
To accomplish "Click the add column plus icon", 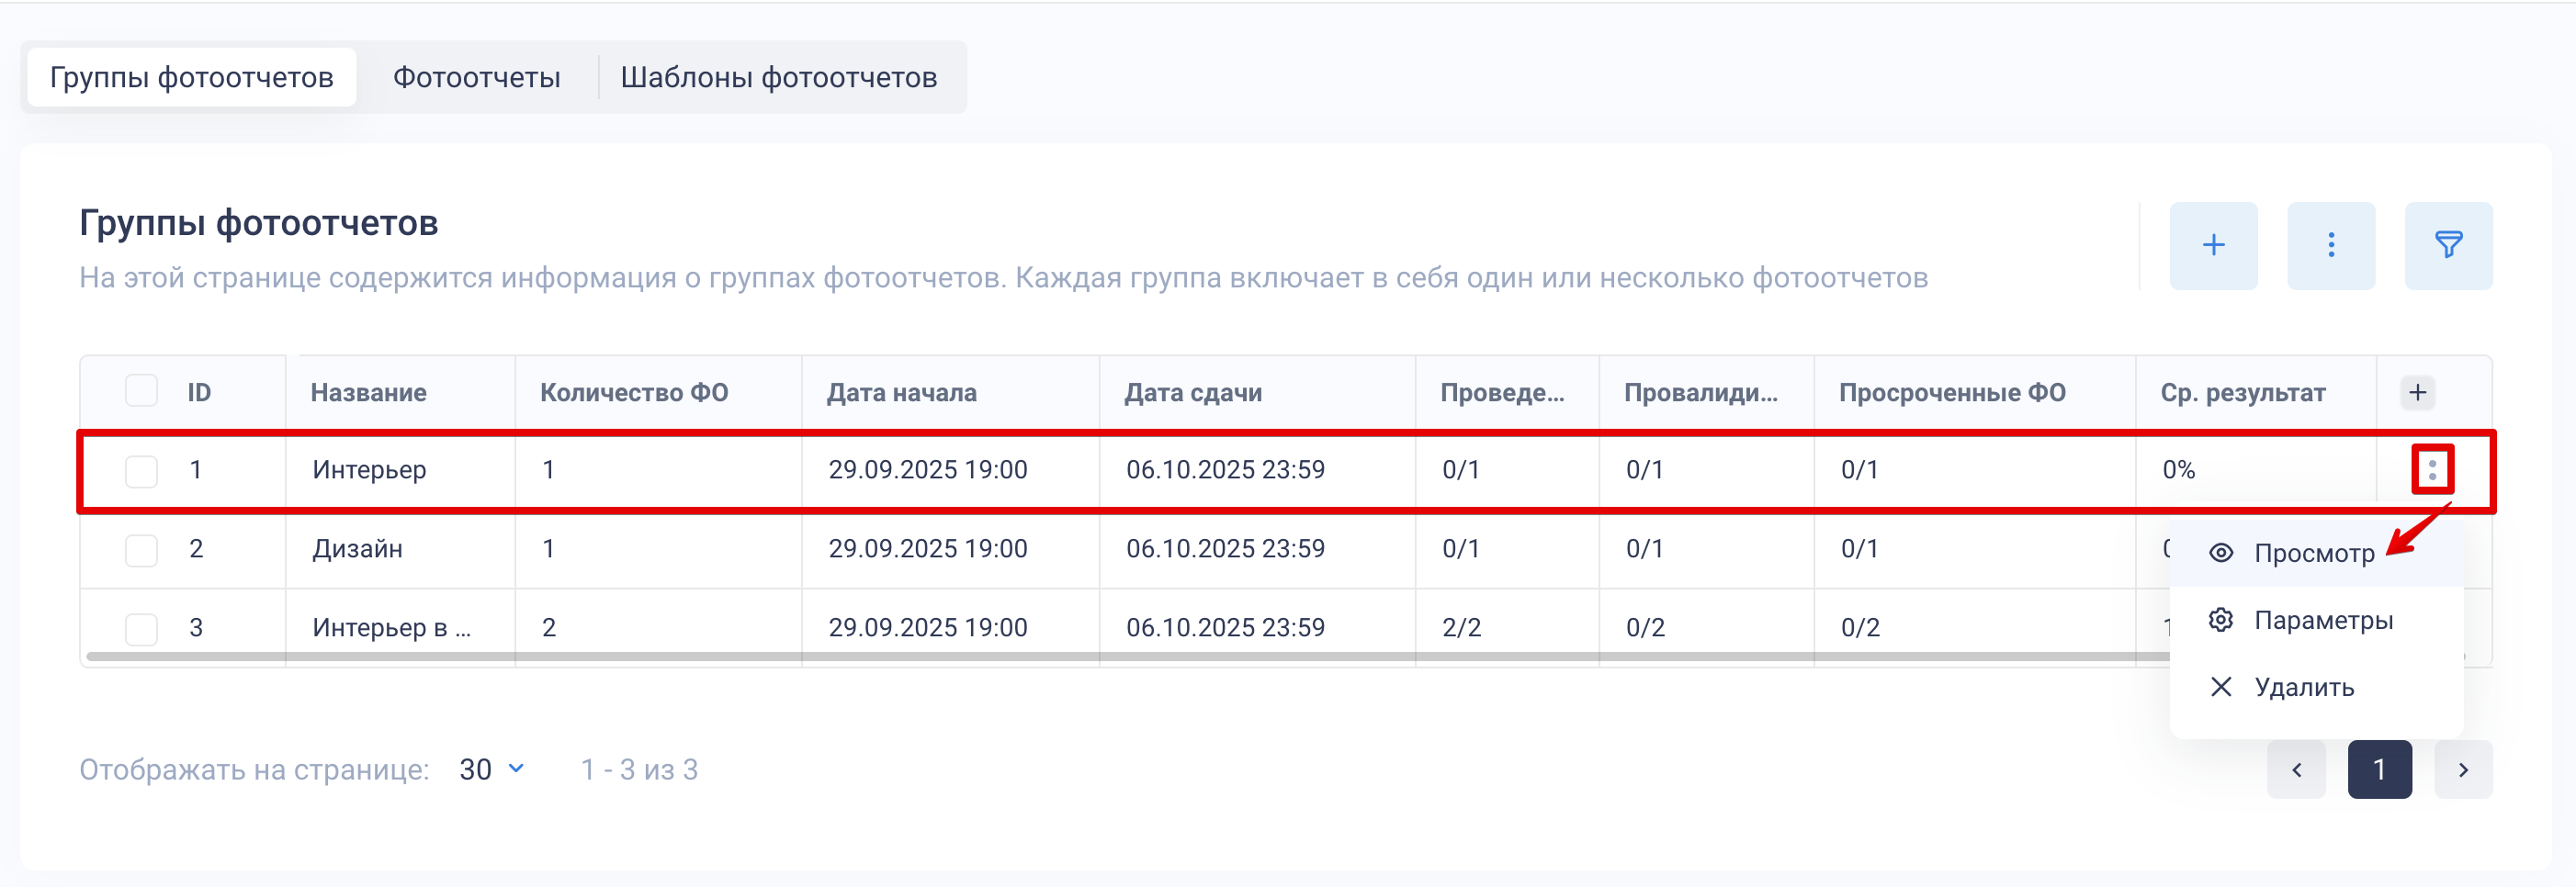I will (2417, 393).
